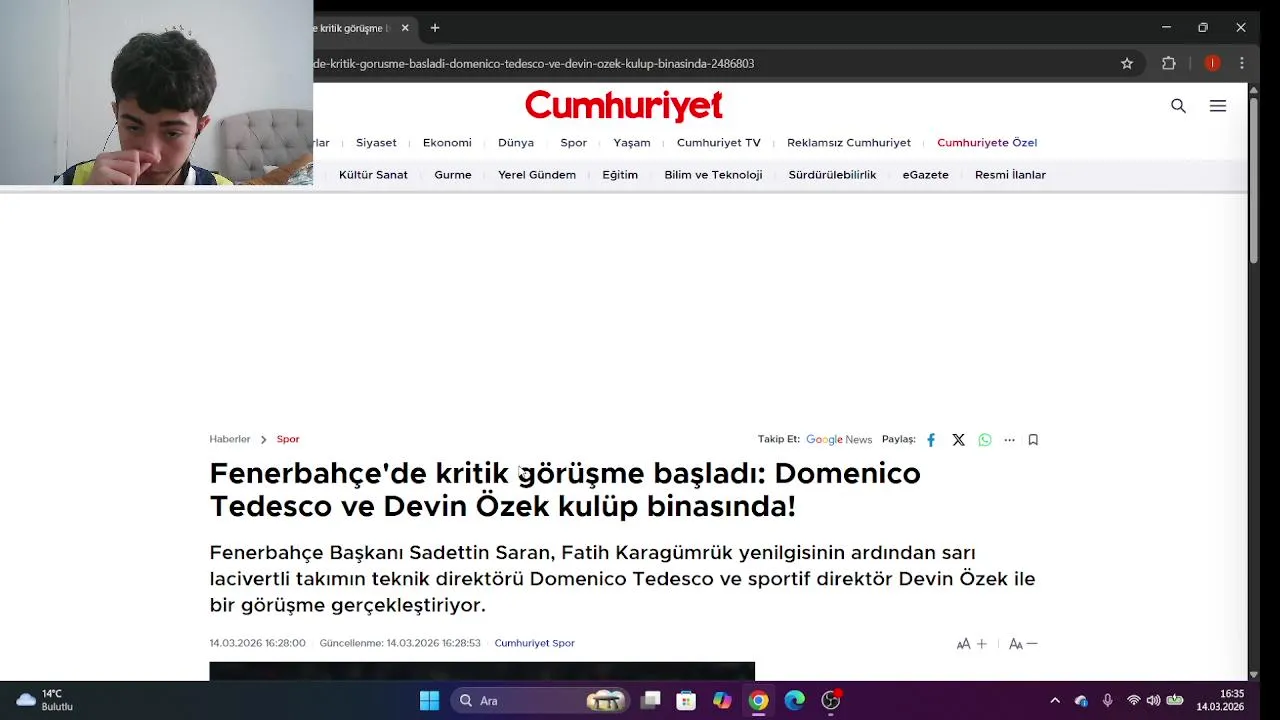Image resolution: width=1280 pixels, height=720 pixels.
Task: Go to the Siyaset section
Action: 376,143
